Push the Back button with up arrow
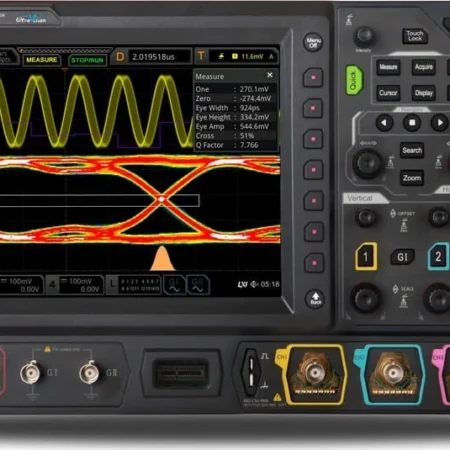The height and width of the screenshot is (450, 450). pyautogui.click(x=315, y=298)
